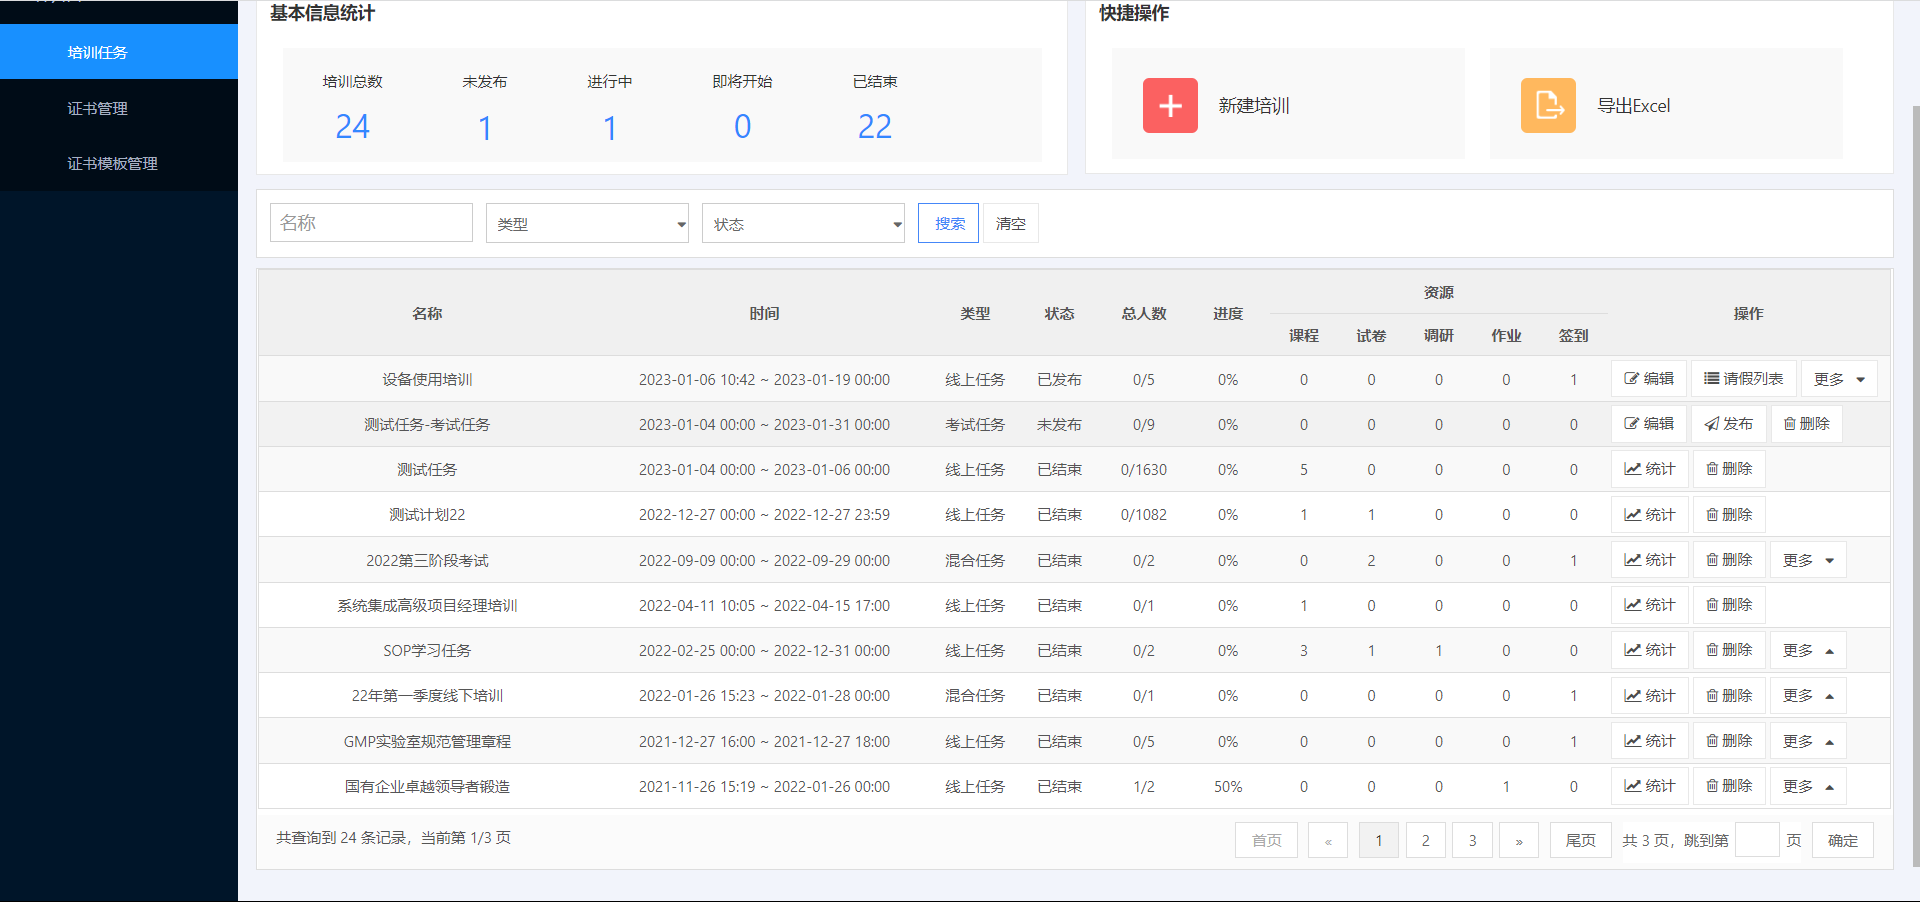Confirm page jump with 确定
The image size is (1920, 902).
[x=1843, y=840]
